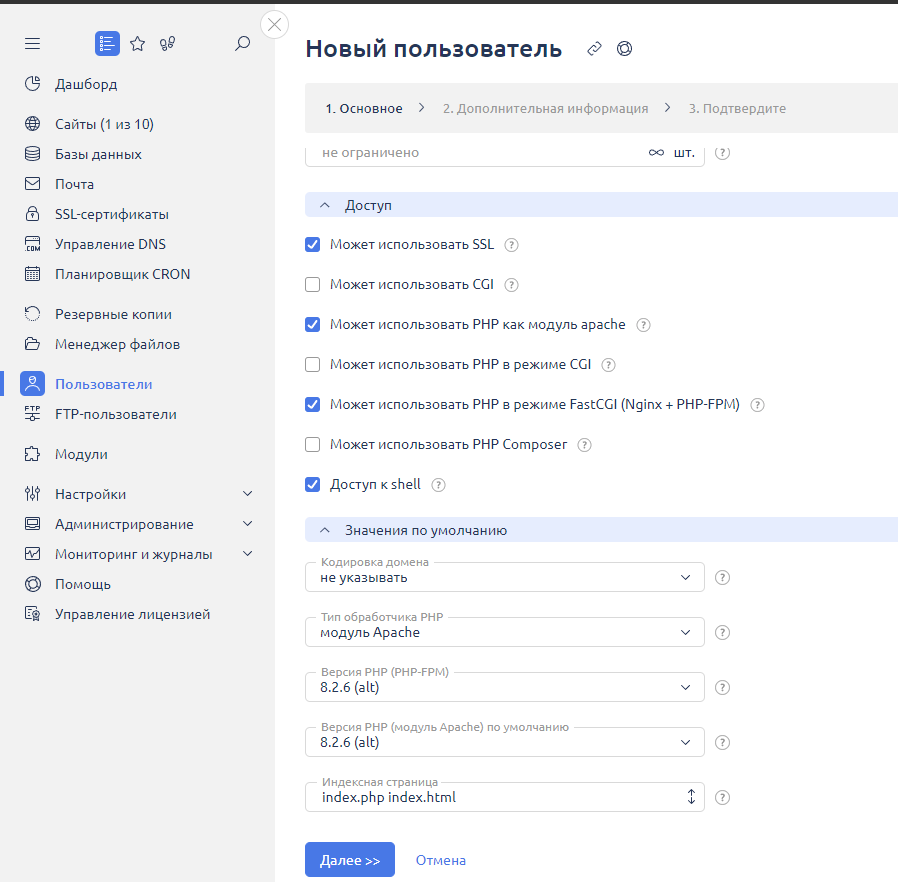Show help for the 'не ограничено' limit field

point(723,153)
